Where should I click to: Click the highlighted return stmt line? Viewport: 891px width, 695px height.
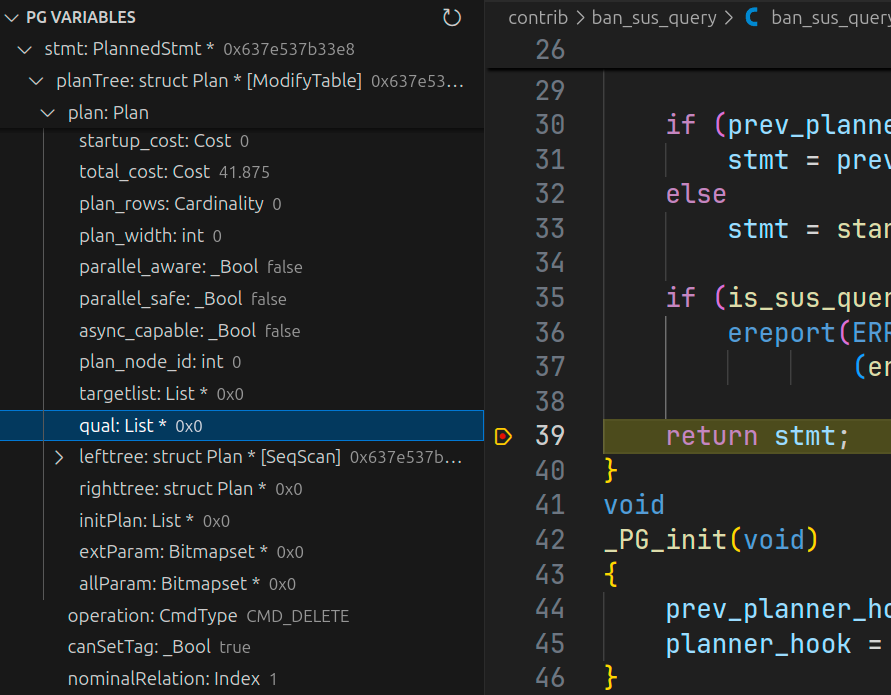point(756,436)
